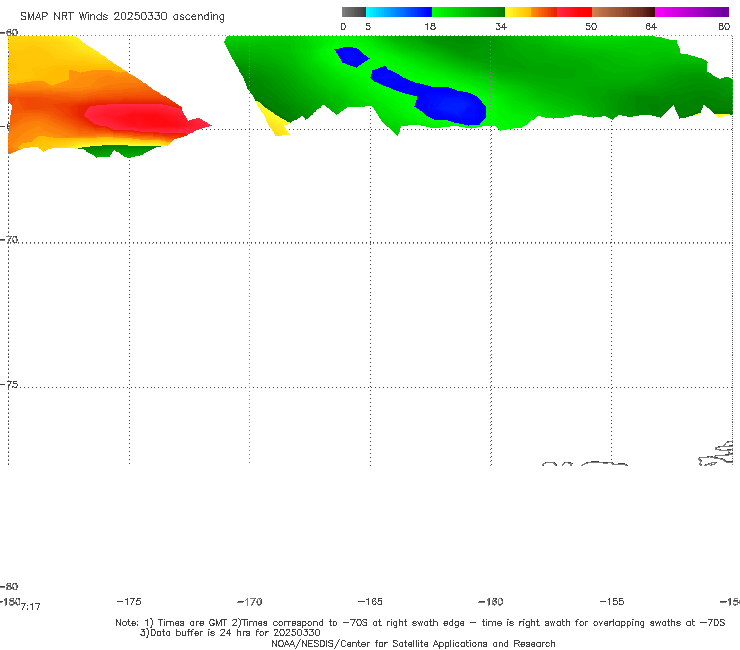The width and height of the screenshot is (740, 650).
Task: Click the longitude label '-165'
Action: pos(370,602)
